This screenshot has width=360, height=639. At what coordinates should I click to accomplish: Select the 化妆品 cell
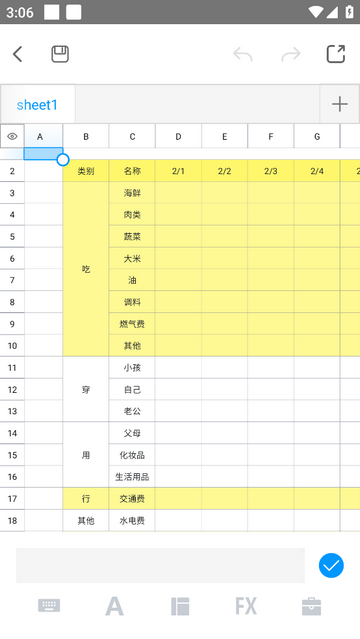[x=132, y=455]
